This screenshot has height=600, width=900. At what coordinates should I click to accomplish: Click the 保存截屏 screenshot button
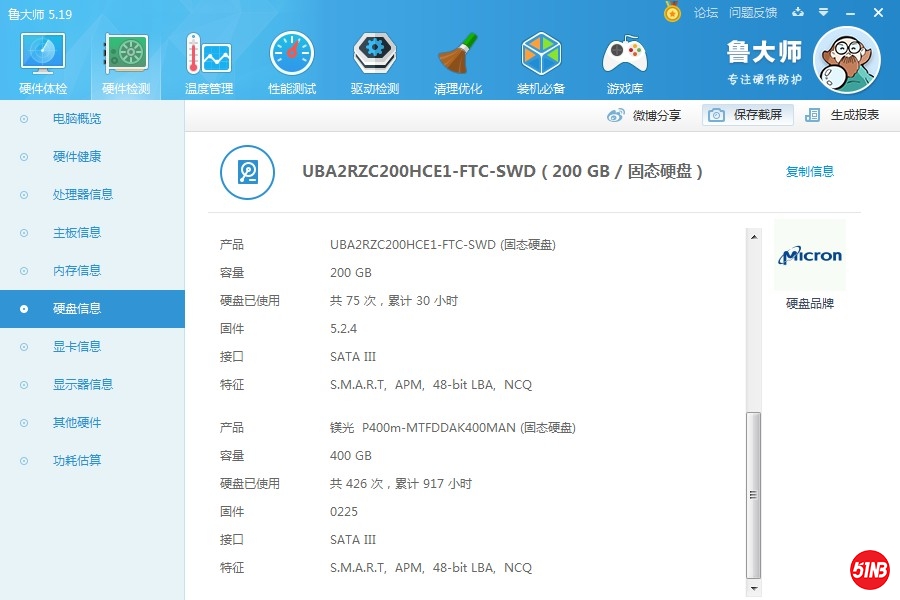pos(747,115)
